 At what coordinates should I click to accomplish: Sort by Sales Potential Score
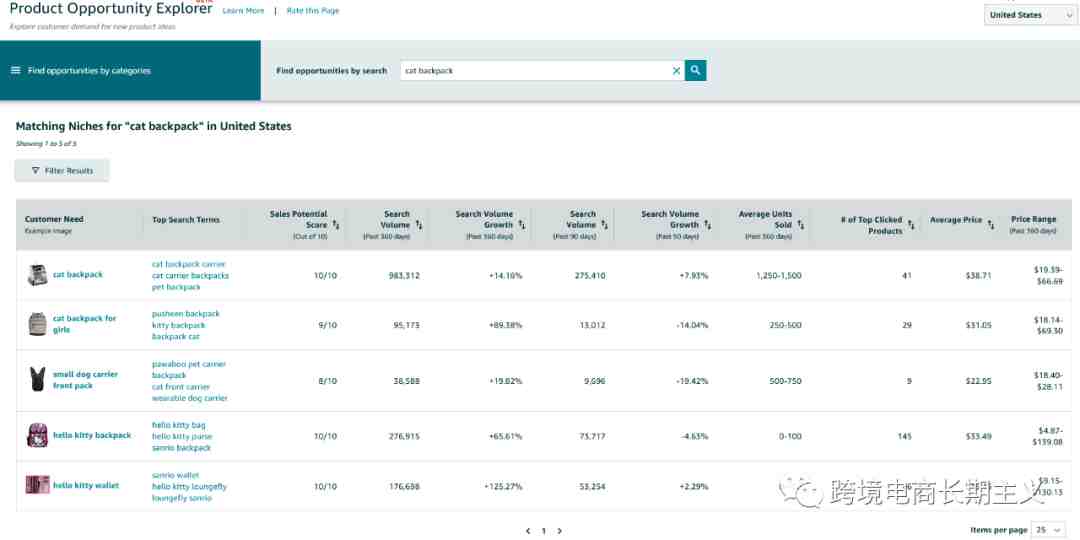(336, 225)
